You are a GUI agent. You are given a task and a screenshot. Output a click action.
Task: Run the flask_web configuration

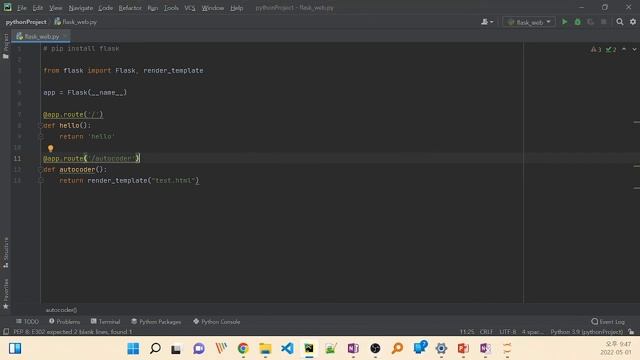click(564, 22)
